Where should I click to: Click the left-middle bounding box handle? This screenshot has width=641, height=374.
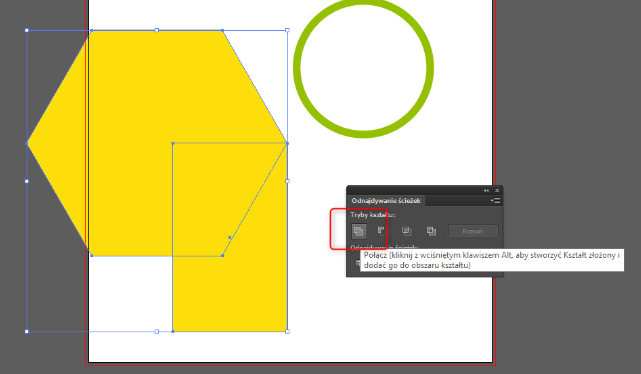pos(27,181)
